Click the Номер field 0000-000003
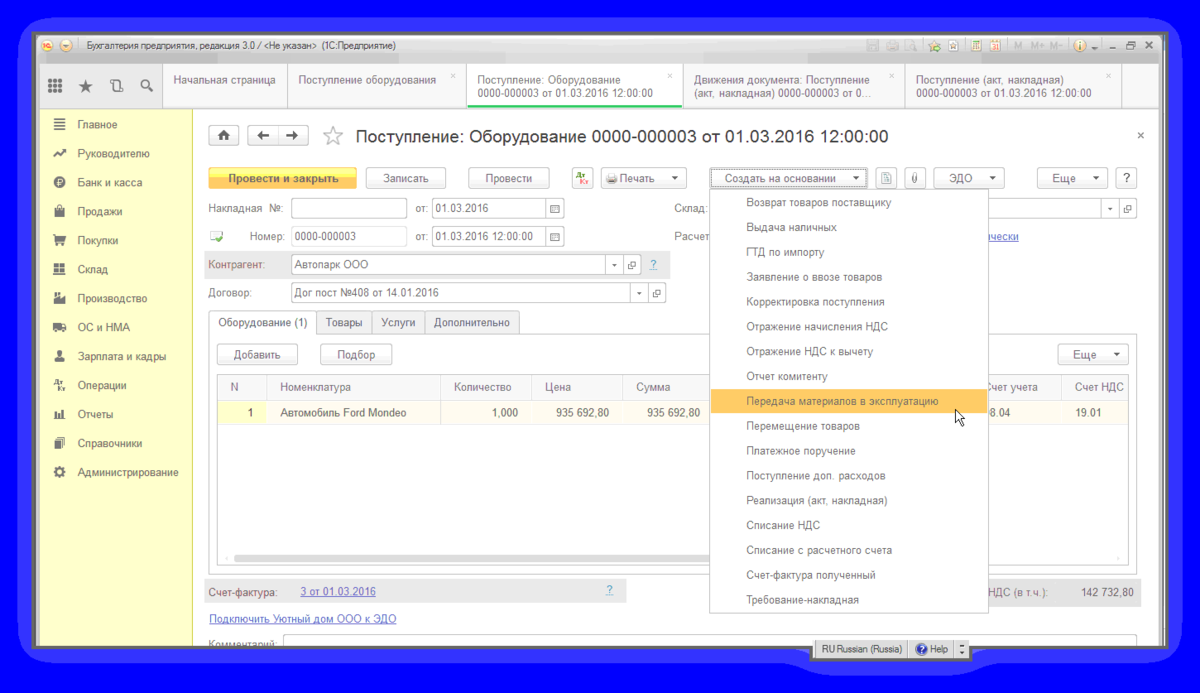The image size is (1200, 693). (x=348, y=237)
